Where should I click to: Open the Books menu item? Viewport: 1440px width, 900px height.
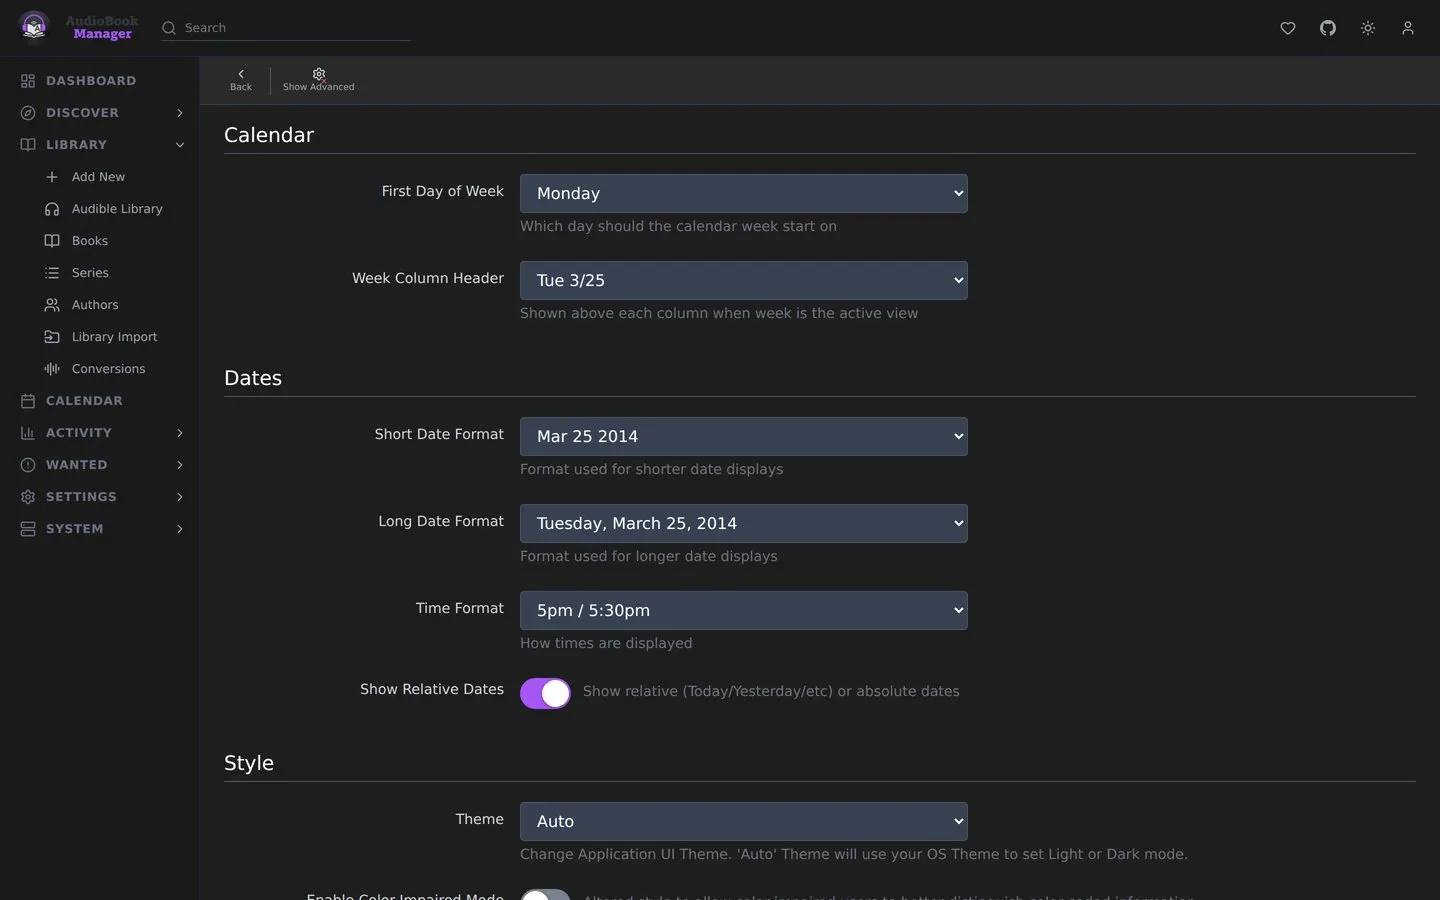tap(89, 241)
